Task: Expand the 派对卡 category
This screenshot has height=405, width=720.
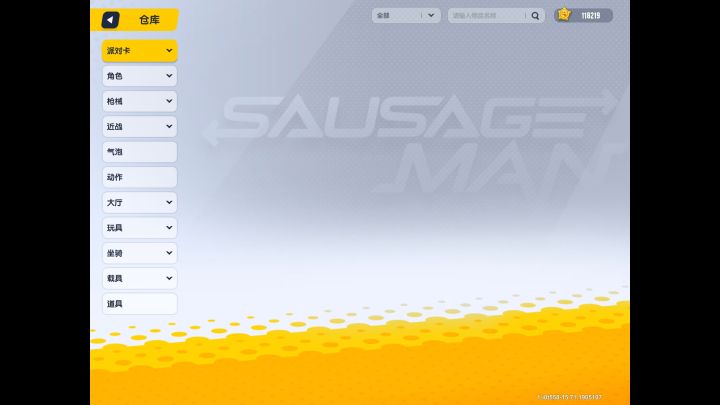Action: 140,51
